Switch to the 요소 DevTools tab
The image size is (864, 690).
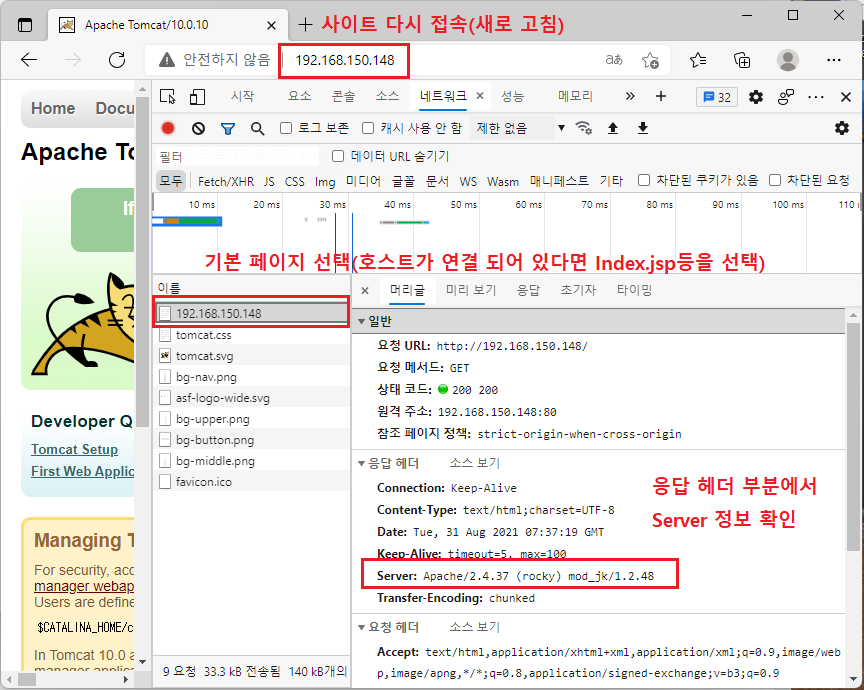(x=299, y=96)
